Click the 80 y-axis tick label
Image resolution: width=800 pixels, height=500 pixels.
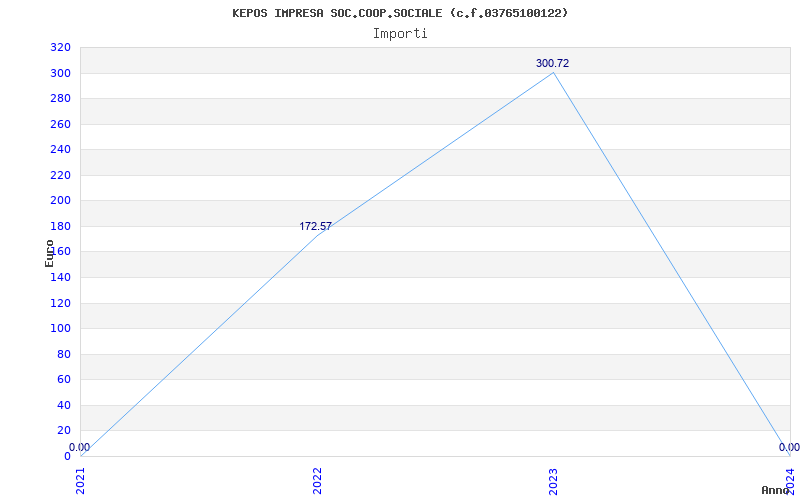[64, 355]
